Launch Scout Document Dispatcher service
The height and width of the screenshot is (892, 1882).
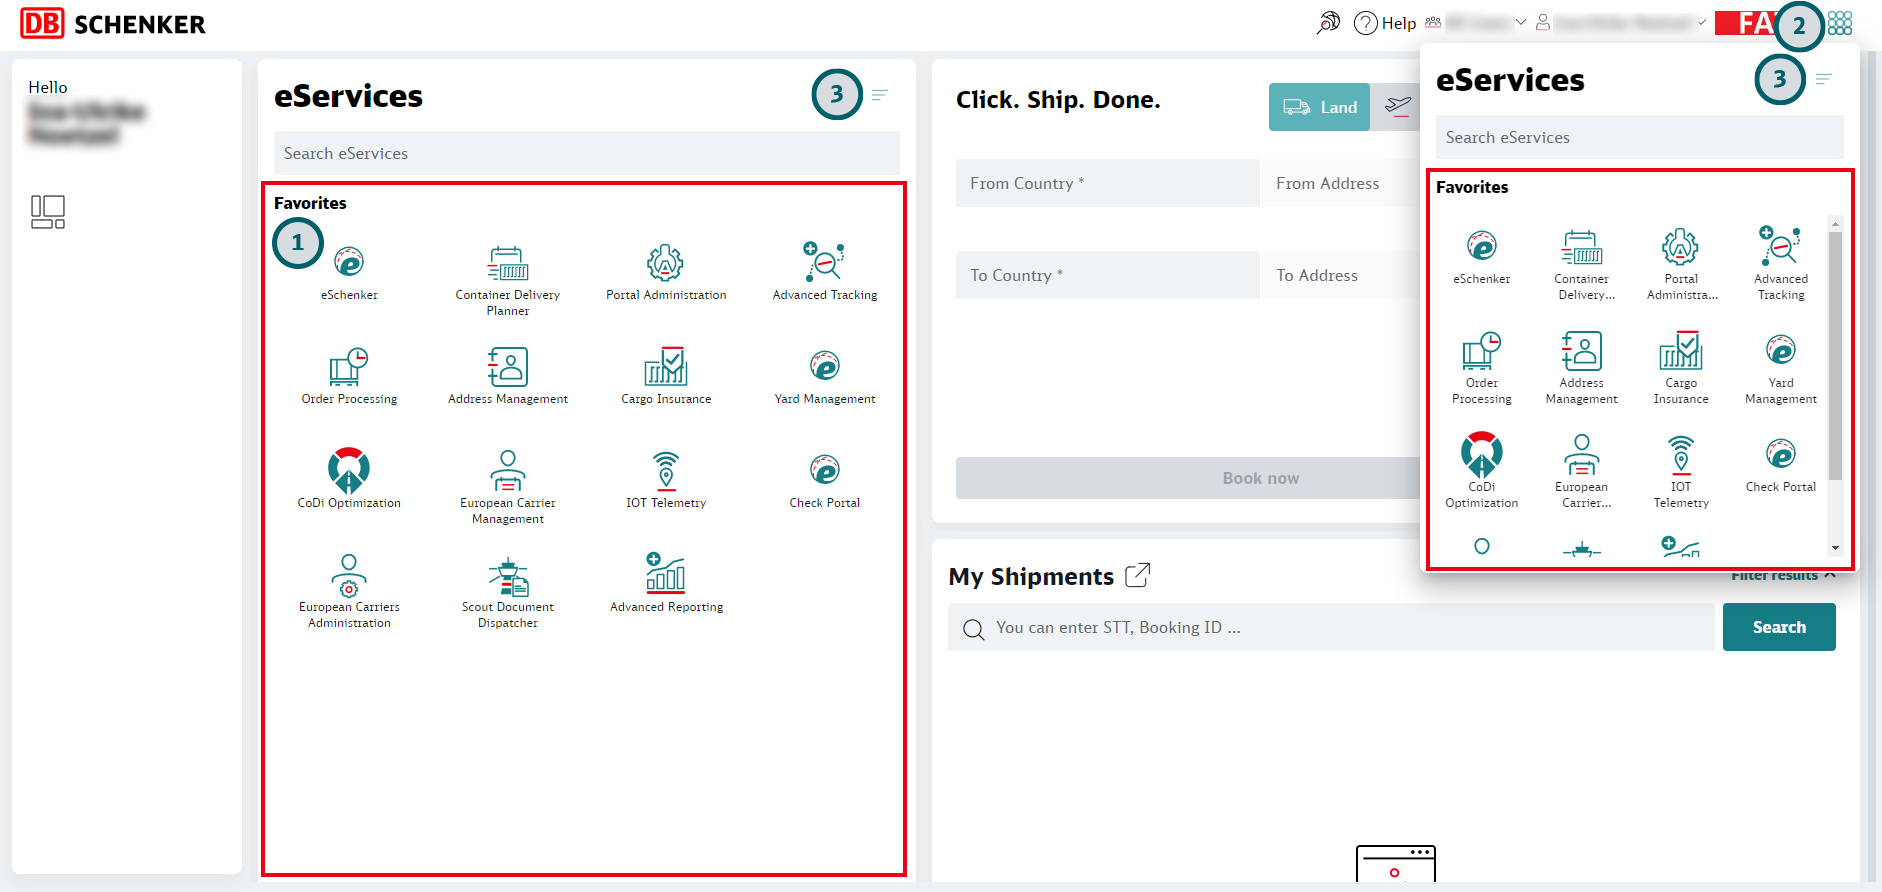pyautogui.click(x=507, y=592)
